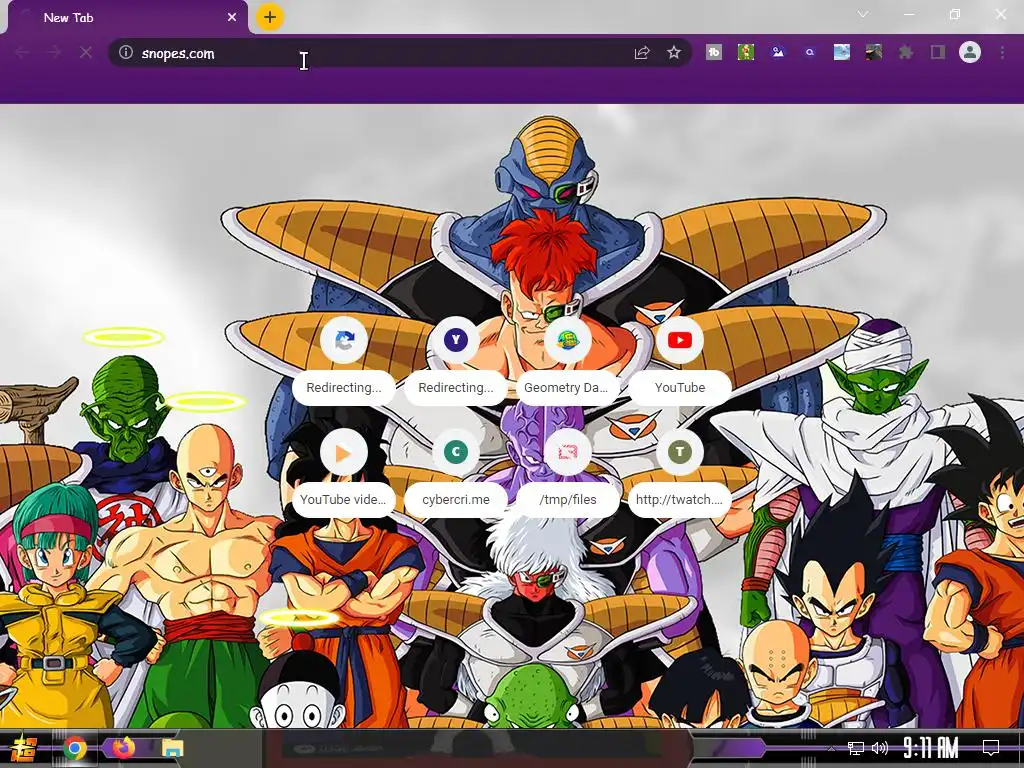Open the cybercri.me shortcut
1024x768 pixels.
[x=456, y=472]
